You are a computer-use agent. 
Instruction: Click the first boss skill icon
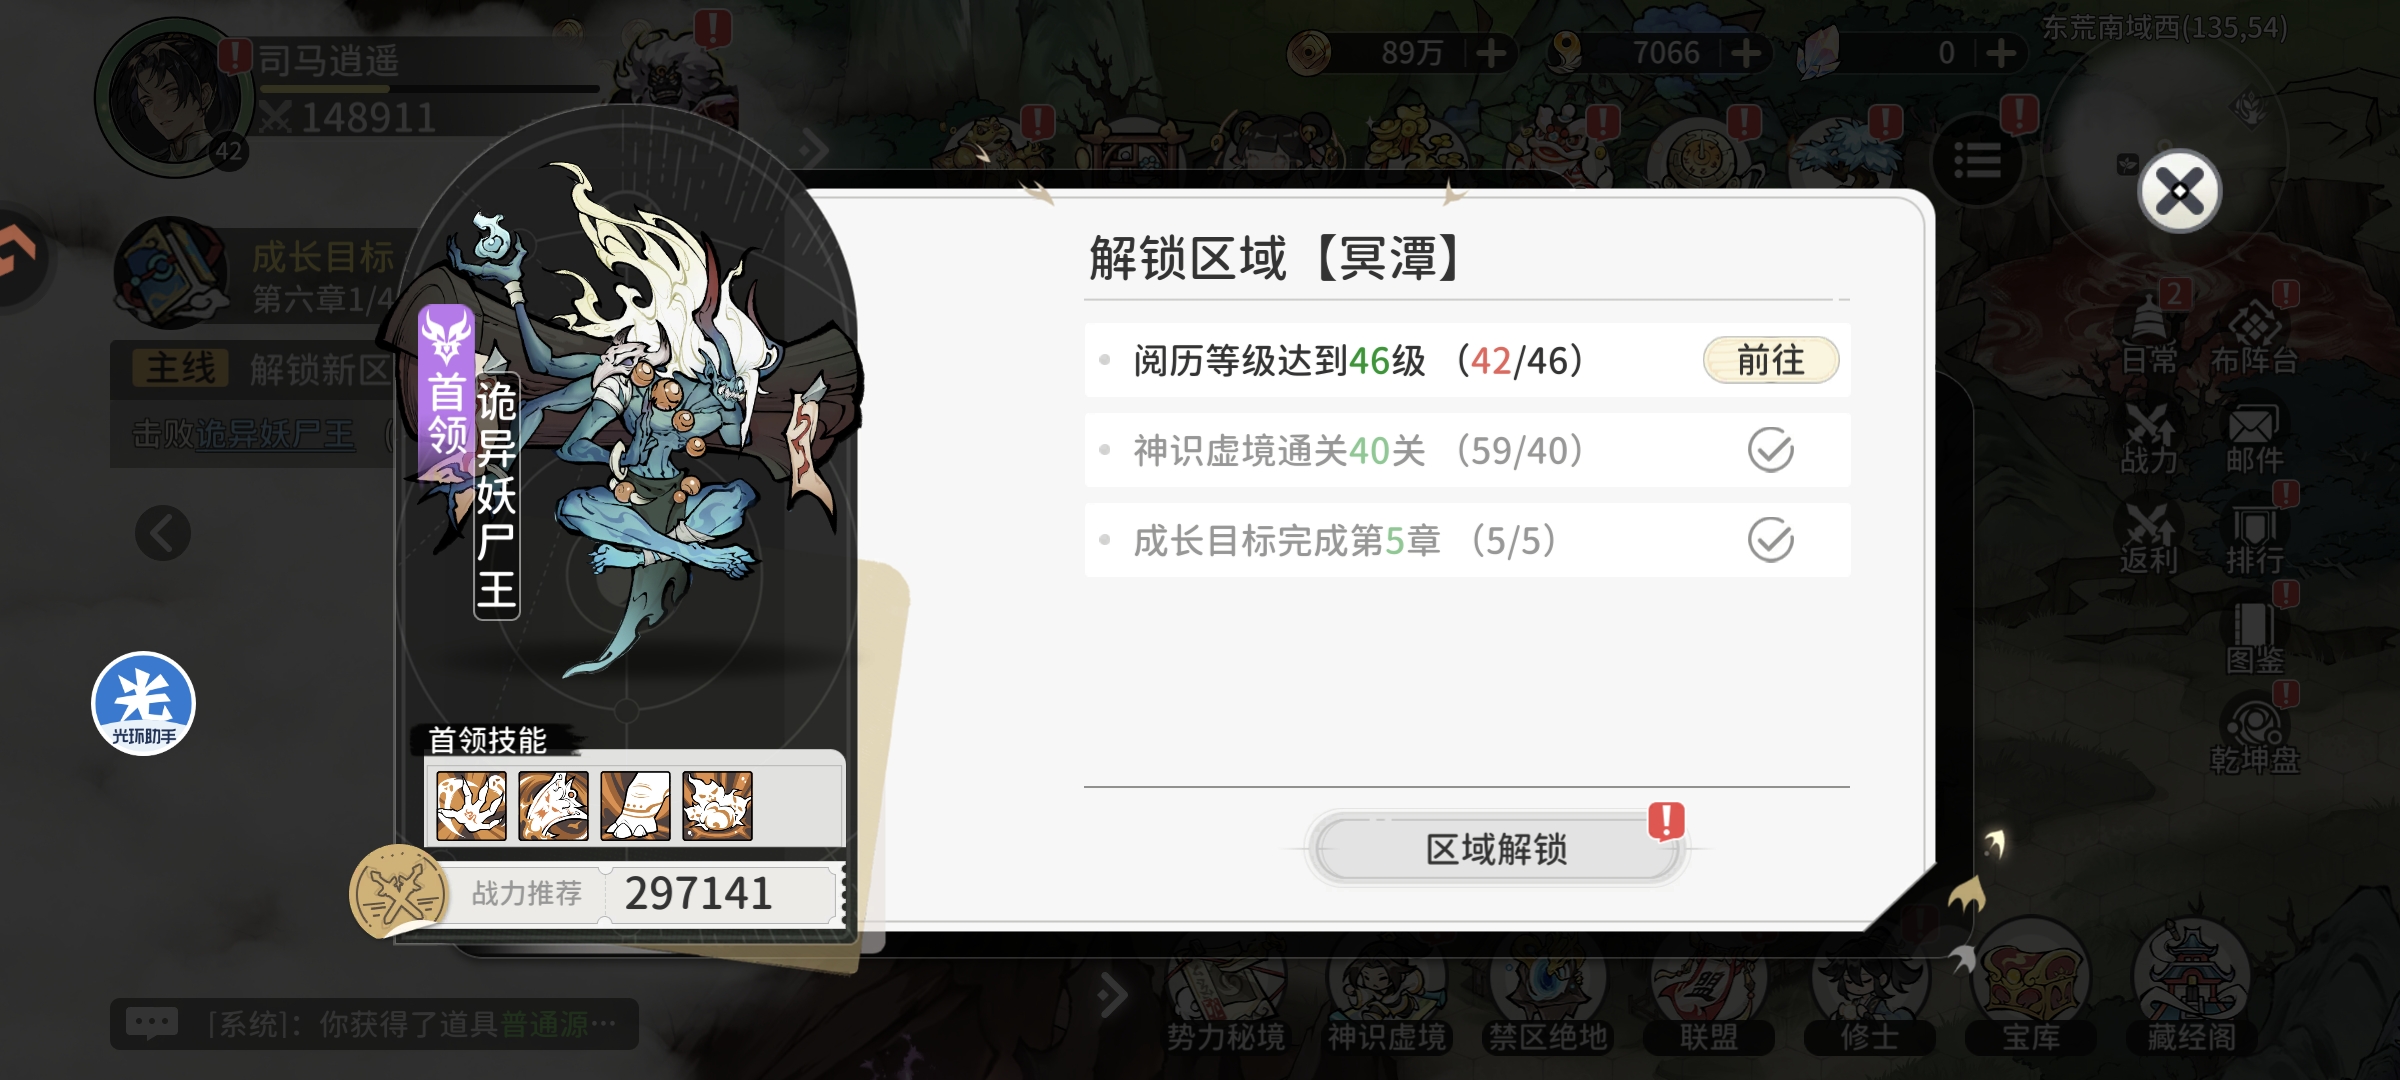coord(471,806)
